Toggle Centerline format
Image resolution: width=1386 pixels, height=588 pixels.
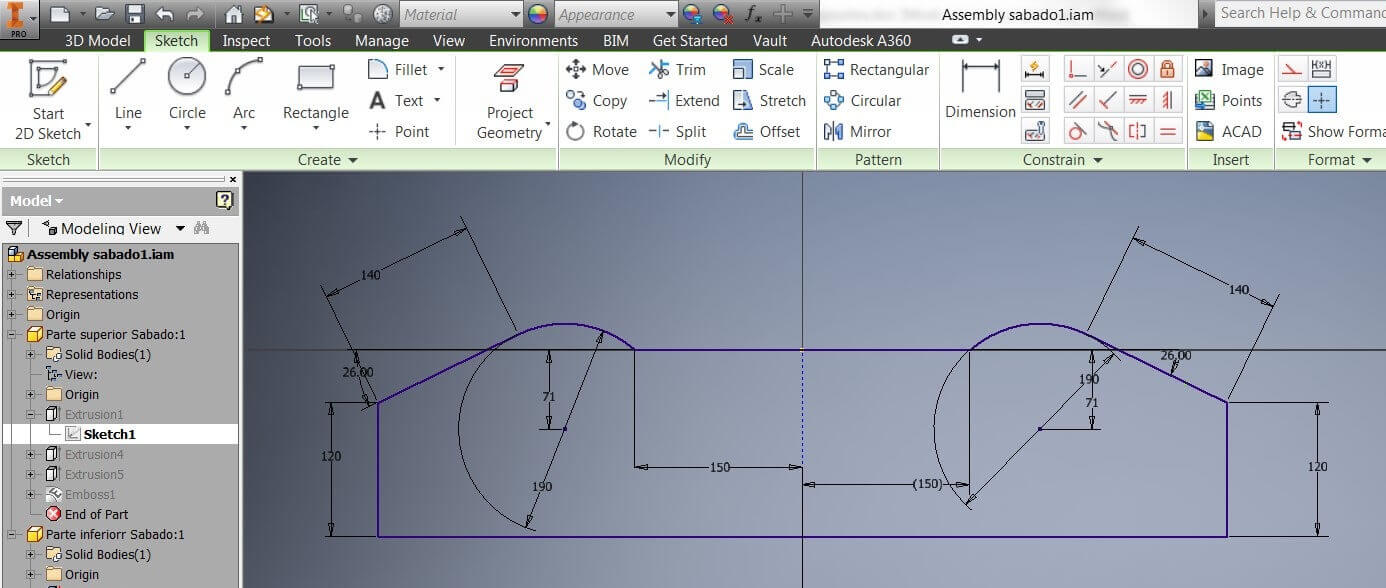click(1293, 100)
